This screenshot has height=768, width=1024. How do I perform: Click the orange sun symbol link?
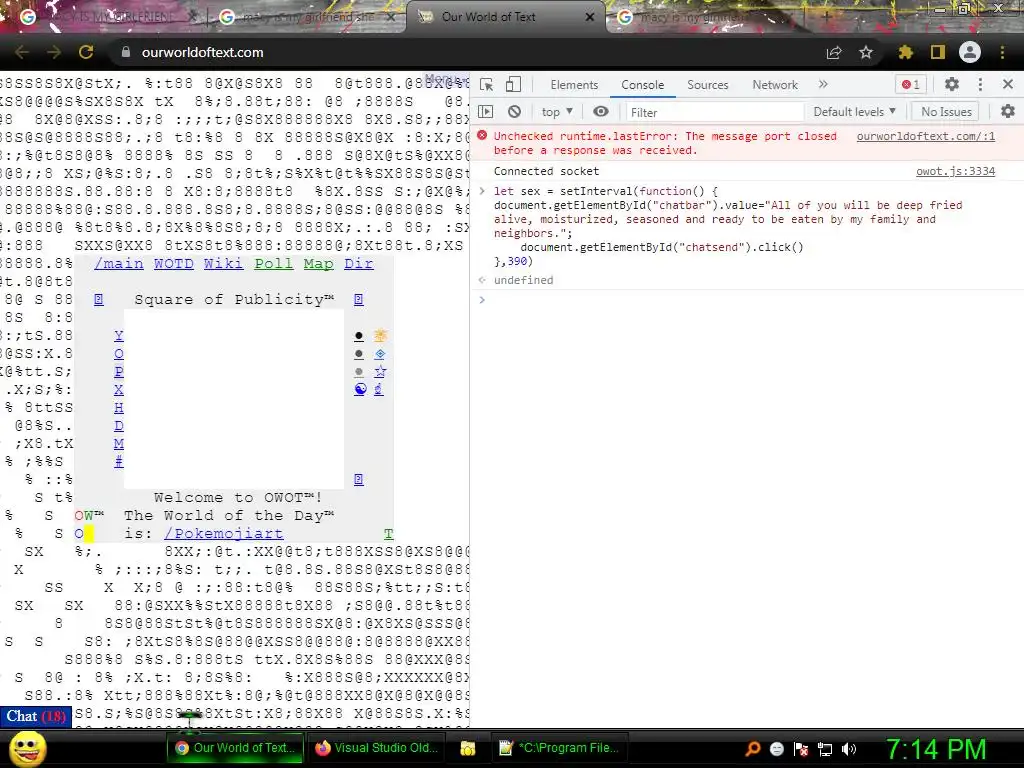(380, 336)
